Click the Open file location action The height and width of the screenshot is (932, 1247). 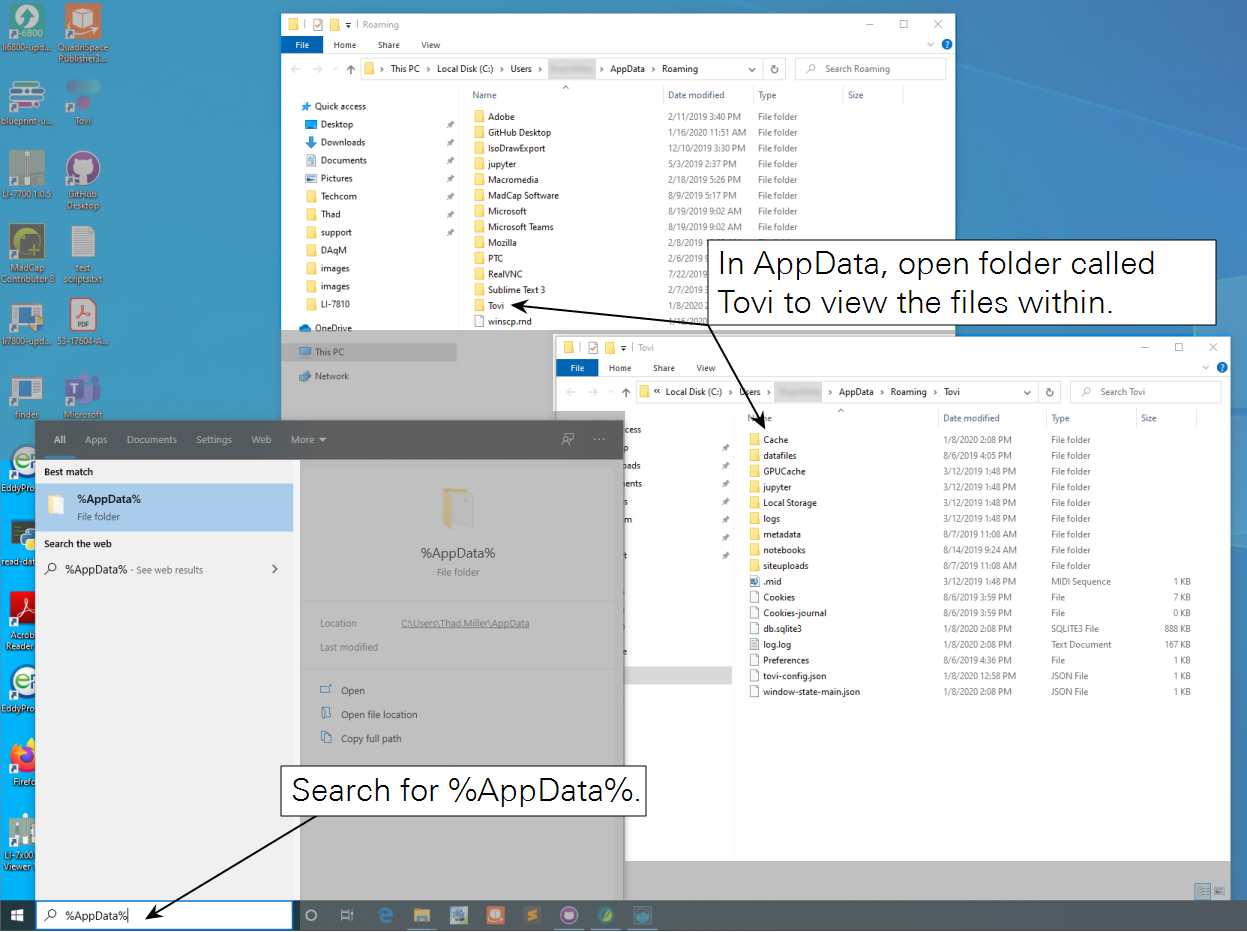[x=378, y=715]
